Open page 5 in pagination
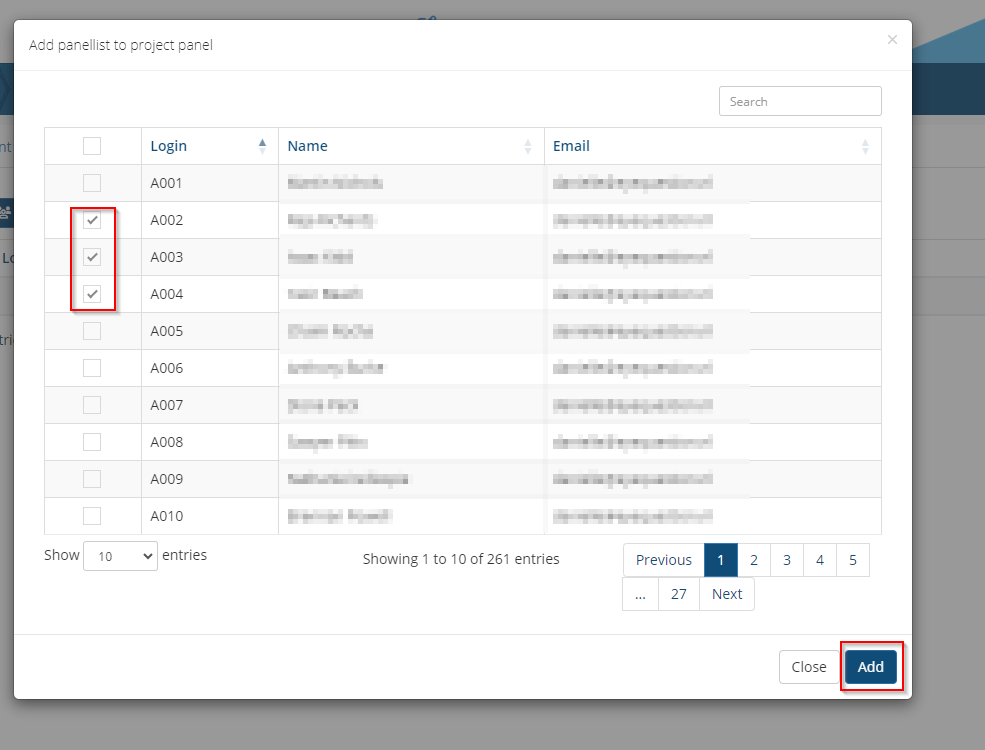This screenshot has width=985, height=750. point(853,560)
